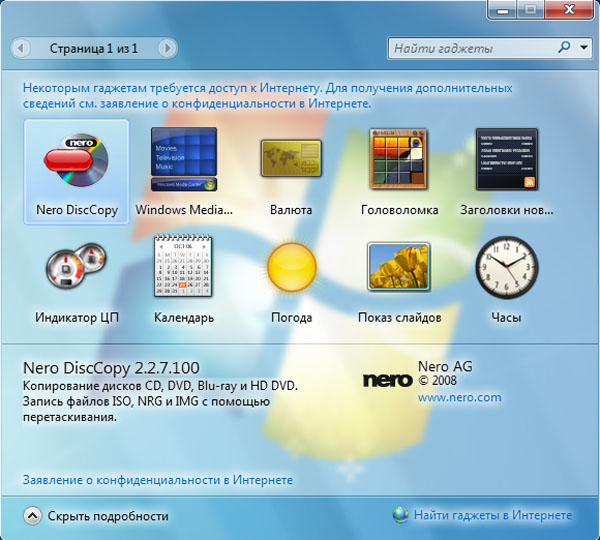Select the Календарь calendar gadget icon

click(x=183, y=266)
